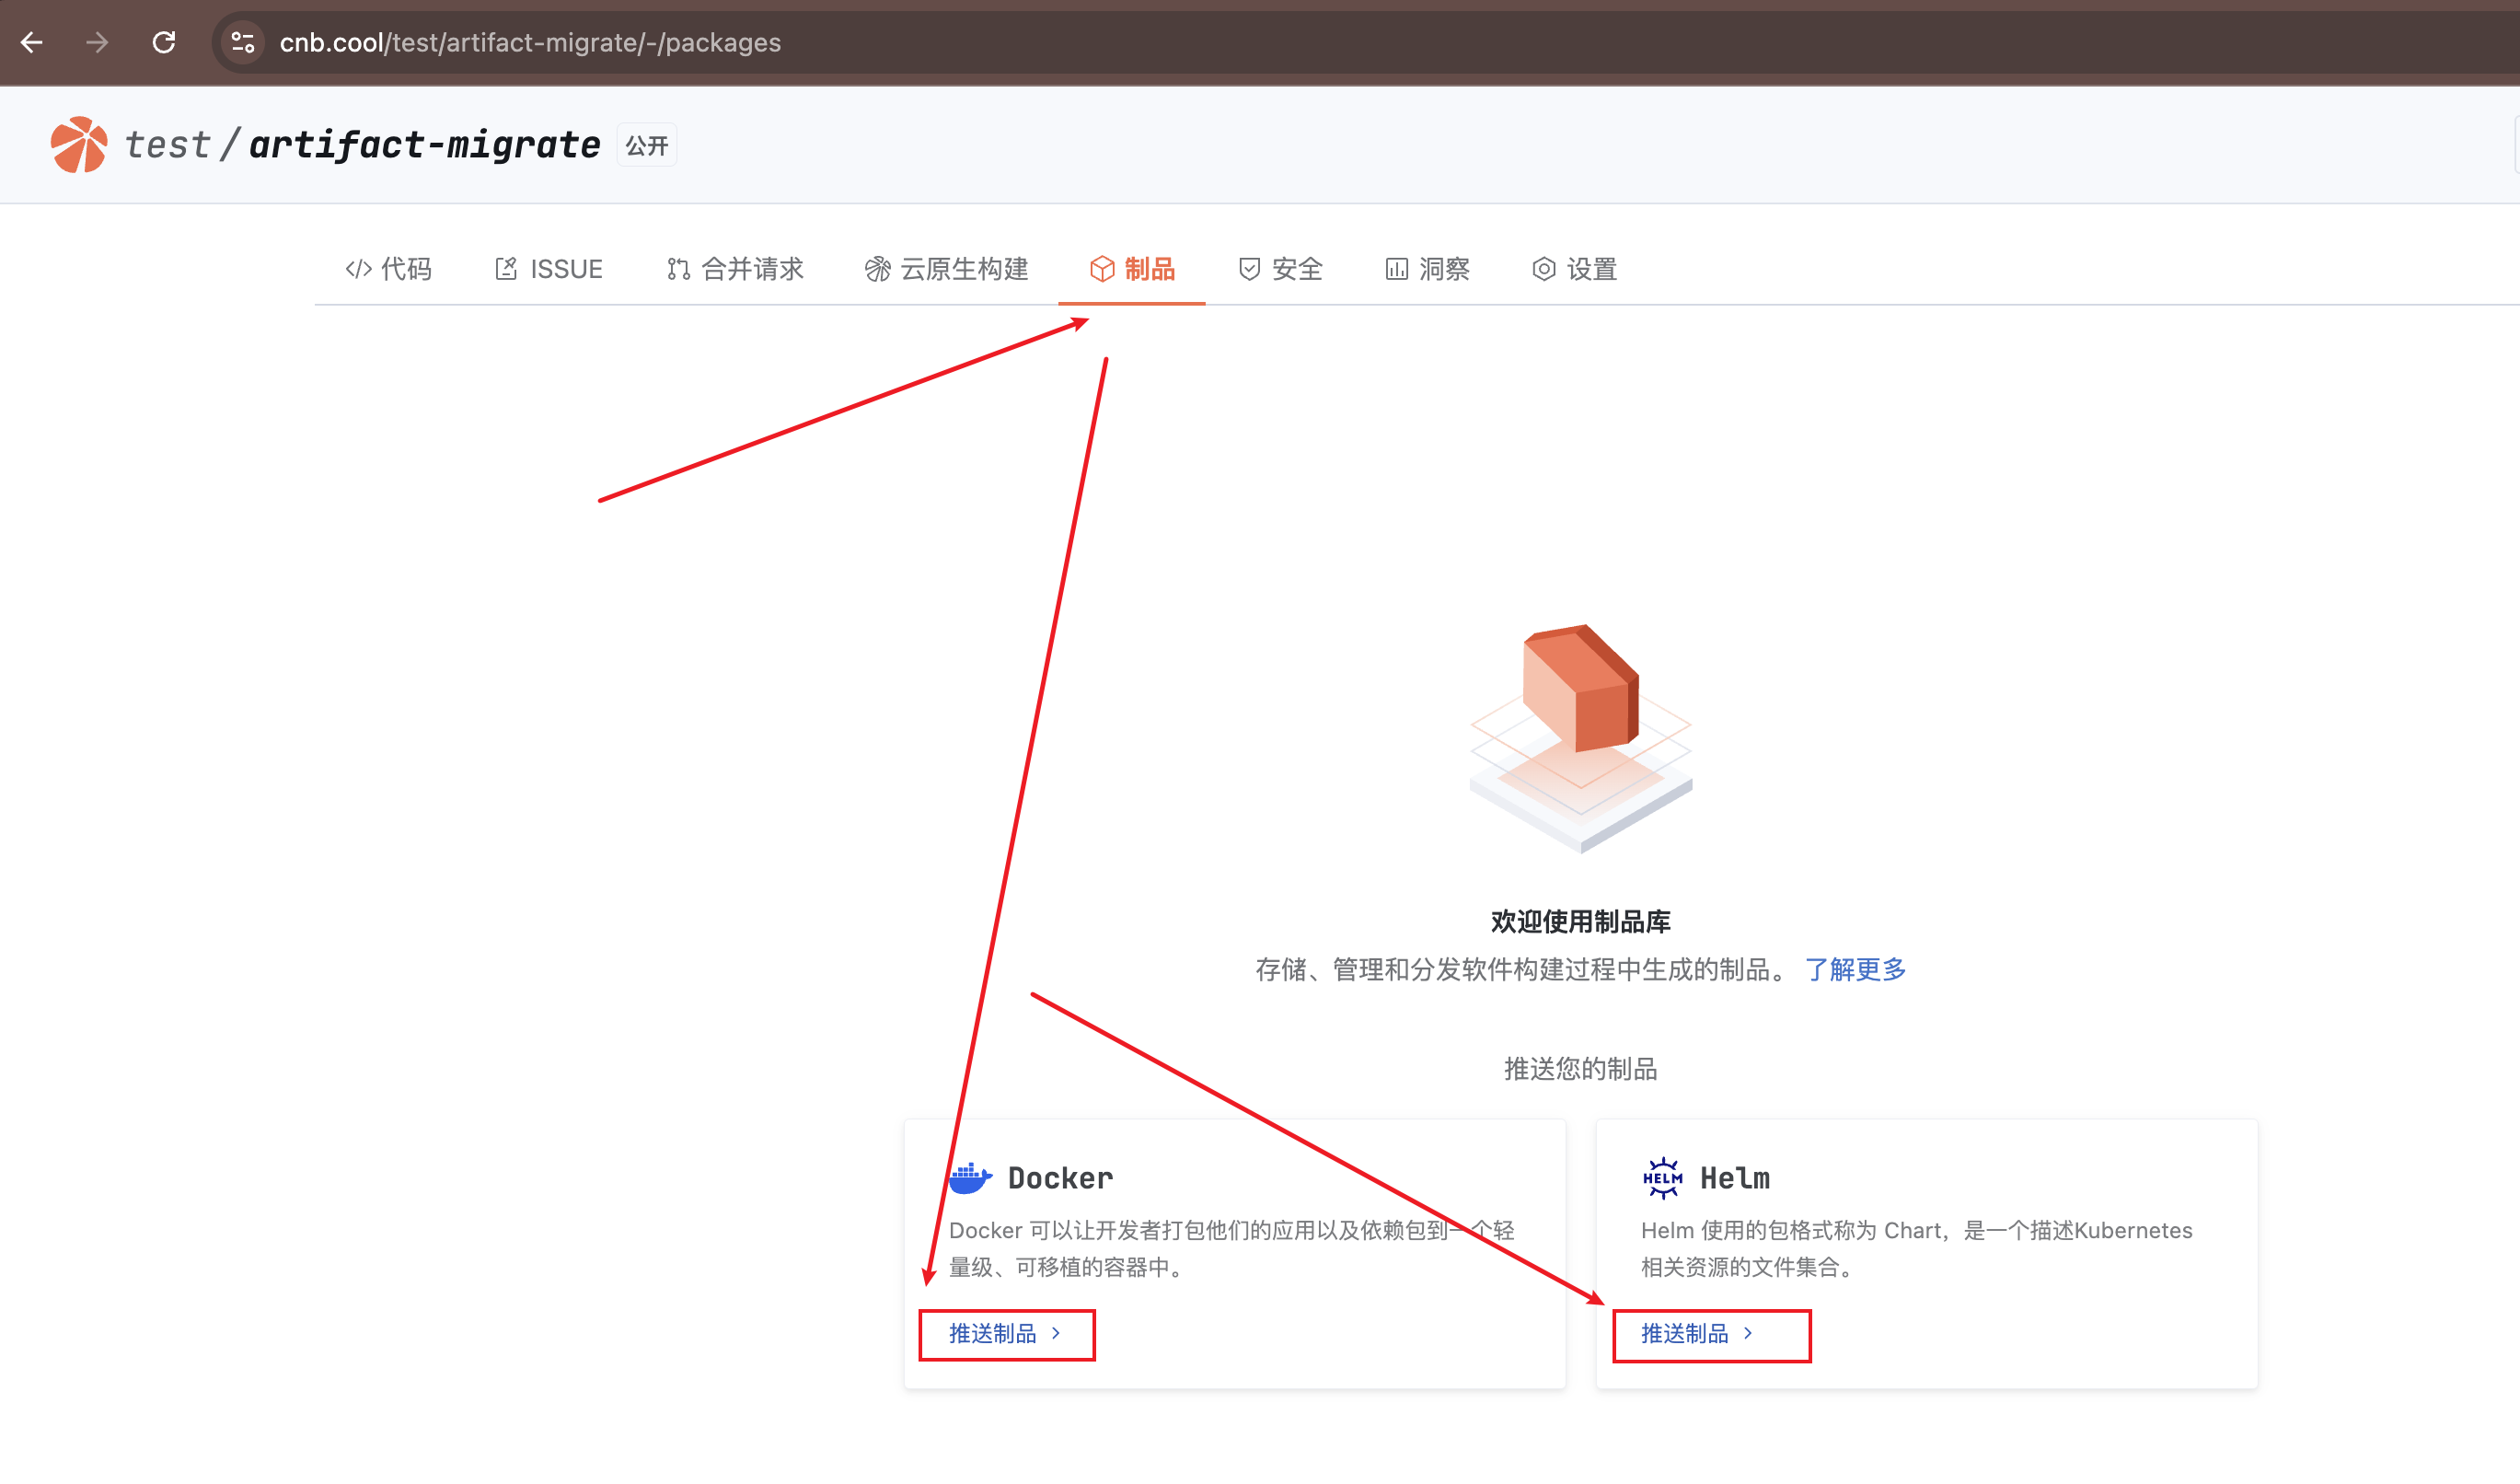2520x1484 pixels.
Task: Click Docker's 推送制品 link
Action: pos(1005,1333)
